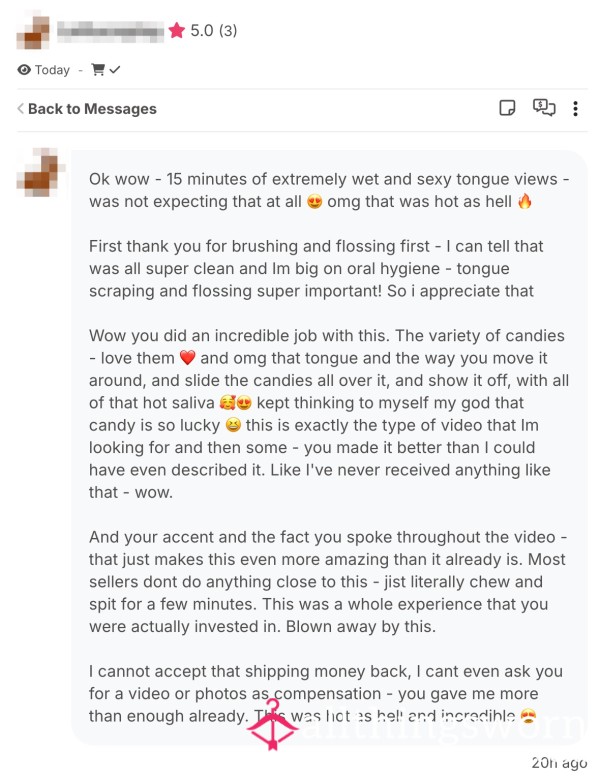Viewport: 600px width, 779px height.
Task: Click the "Today" last-seen label
Action: tap(52, 70)
